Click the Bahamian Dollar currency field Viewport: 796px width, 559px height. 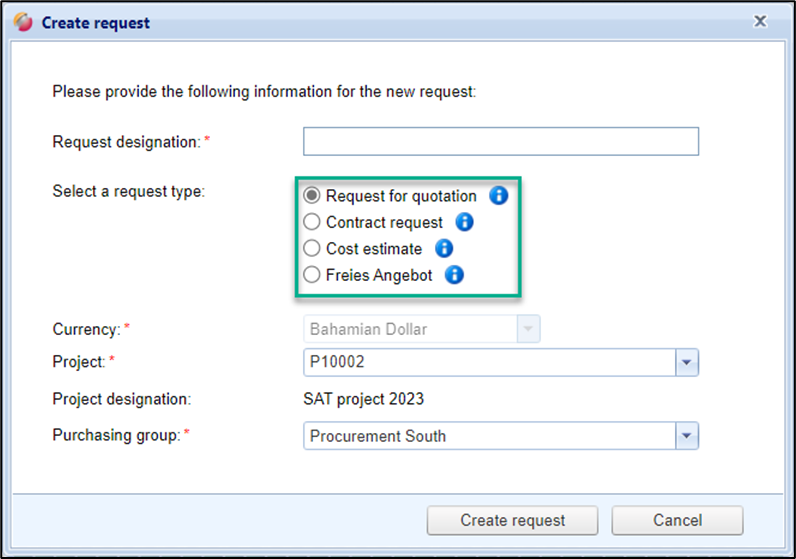(x=410, y=329)
